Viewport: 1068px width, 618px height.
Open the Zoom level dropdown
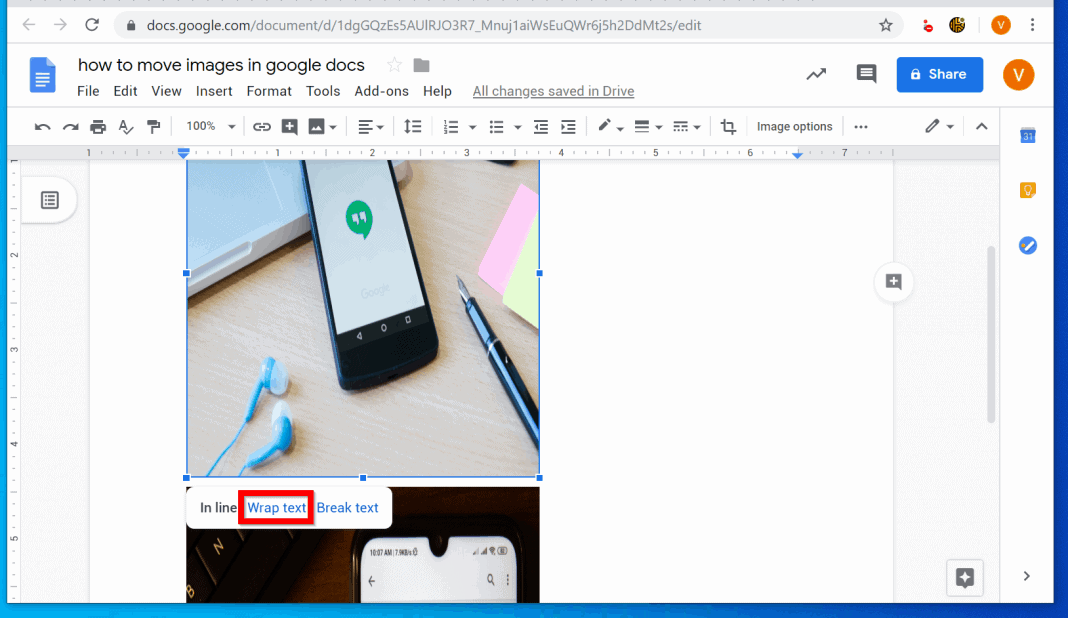[208, 126]
